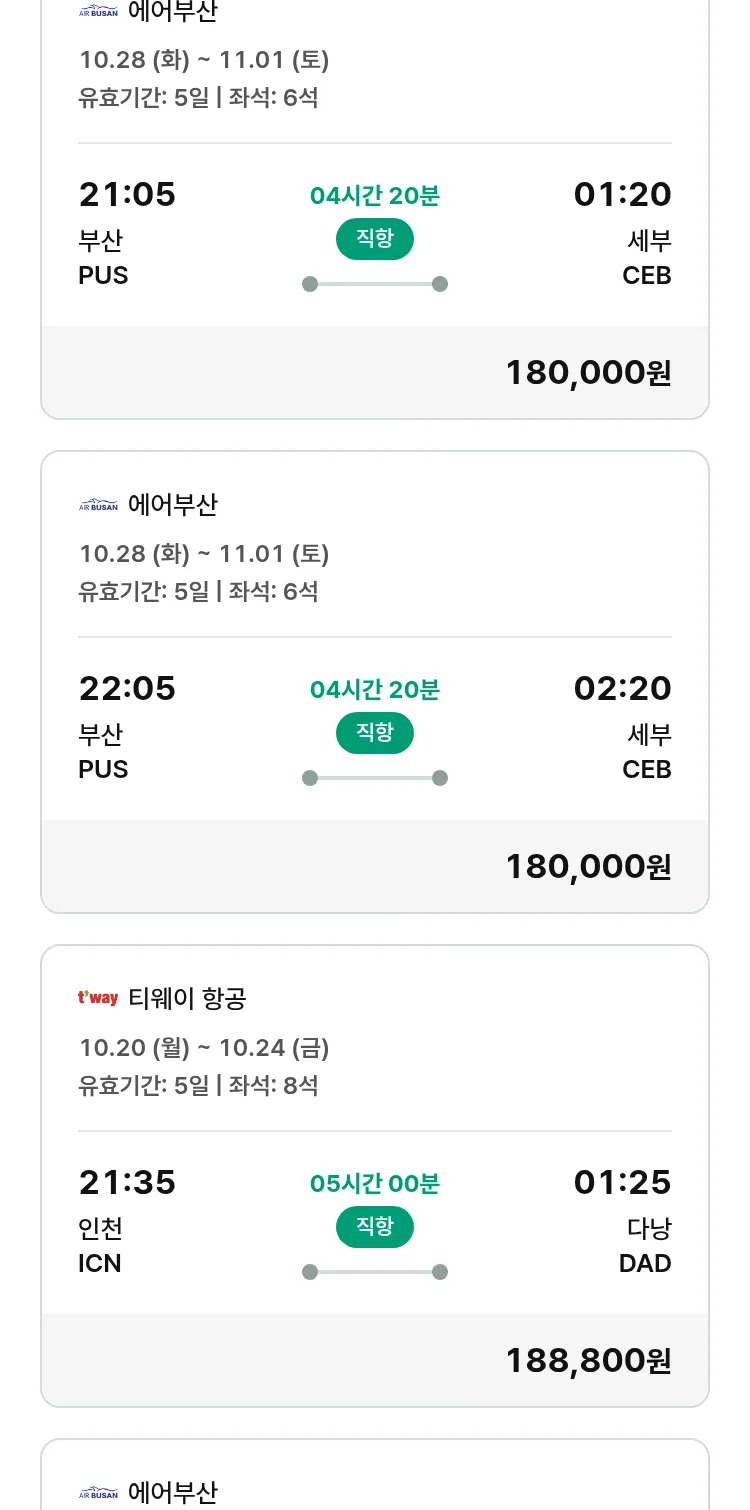Image resolution: width=750 pixels, height=1510 pixels.
Task: Click 직항 badge on the 22:05 Busan flight
Action: (374, 733)
